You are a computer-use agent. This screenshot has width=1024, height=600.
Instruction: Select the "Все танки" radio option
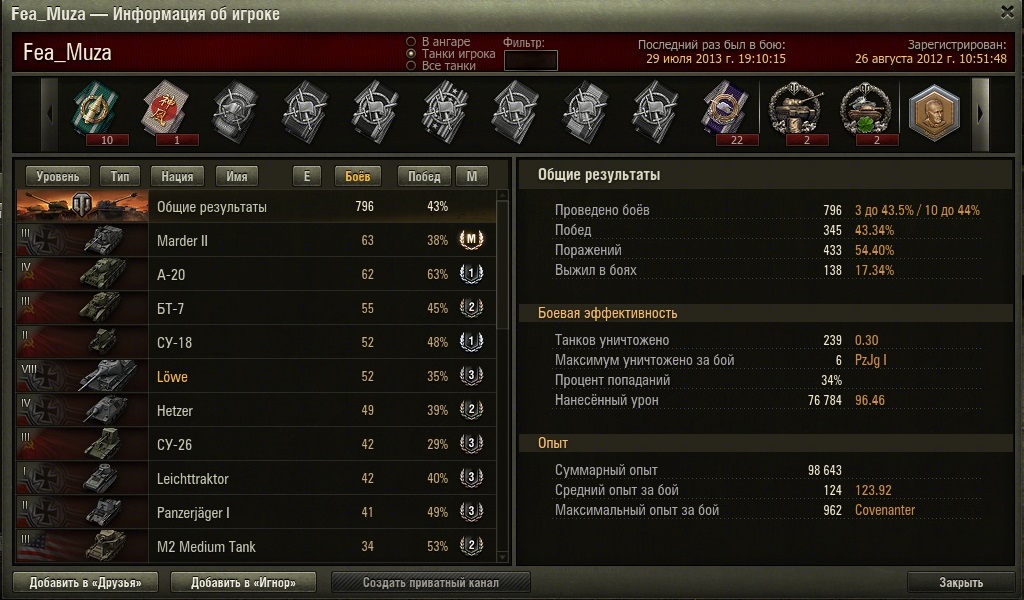411,65
